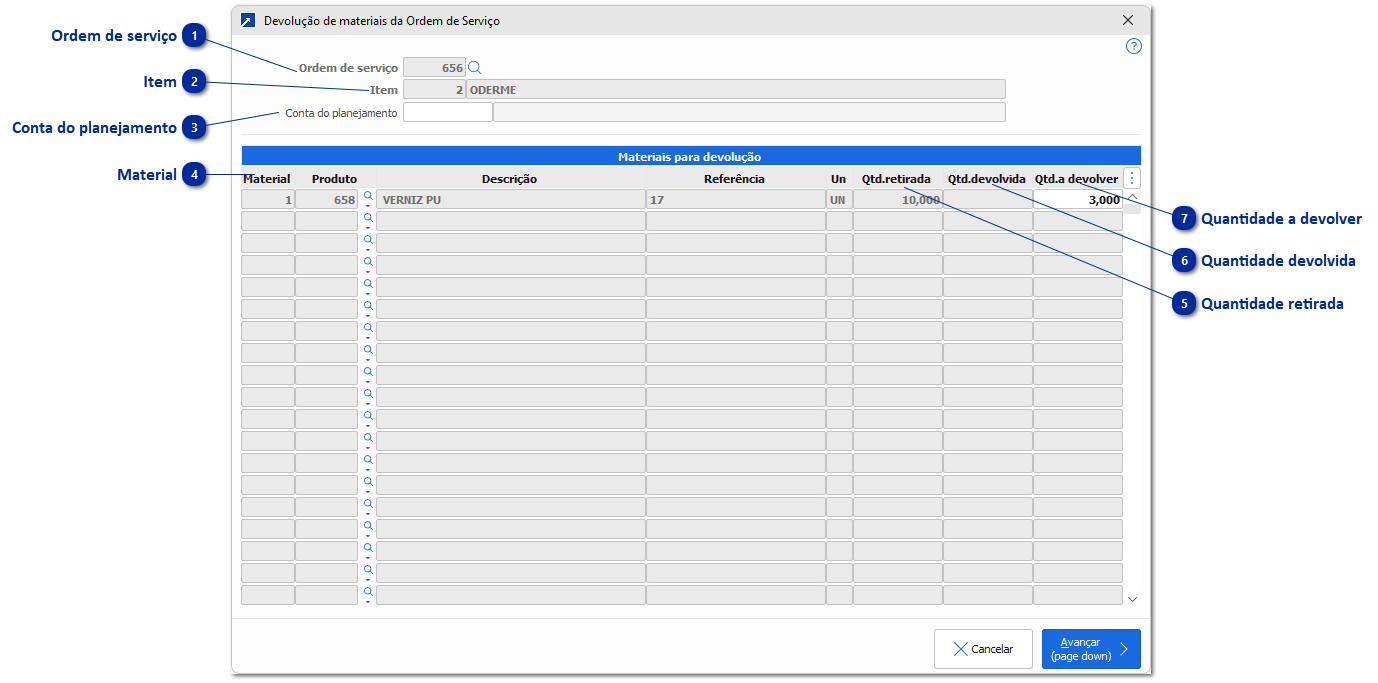Image resolution: width=1378 pixels, height=683 pixels.
Task: Edit the Qtd.a devolver value 3,000
Action: [1078, 200]
